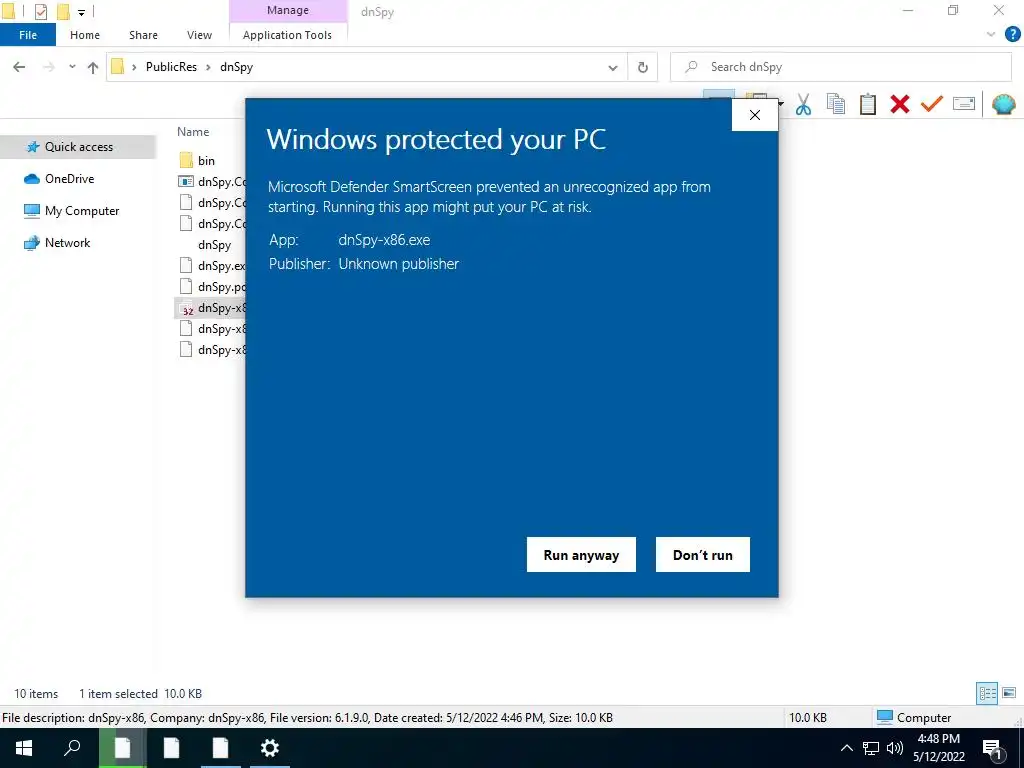Click the highlighted dnSpy-x8 row with 32 icon
This screenshot has width=1024, height=768.
[x=210, y=308]
